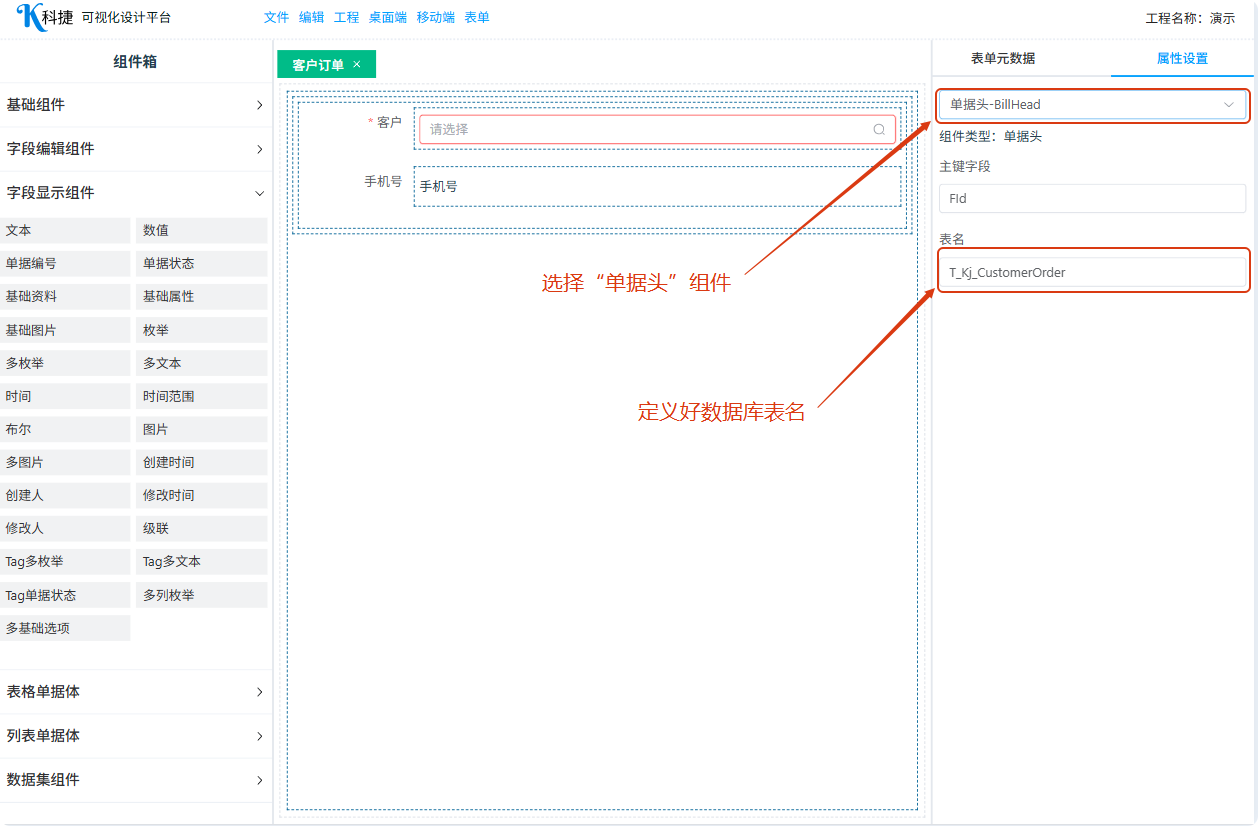Pick the Tag多枚举 component
This screenshot has width=1258, height=826.
pyautogui.click(x=66, y=562)
